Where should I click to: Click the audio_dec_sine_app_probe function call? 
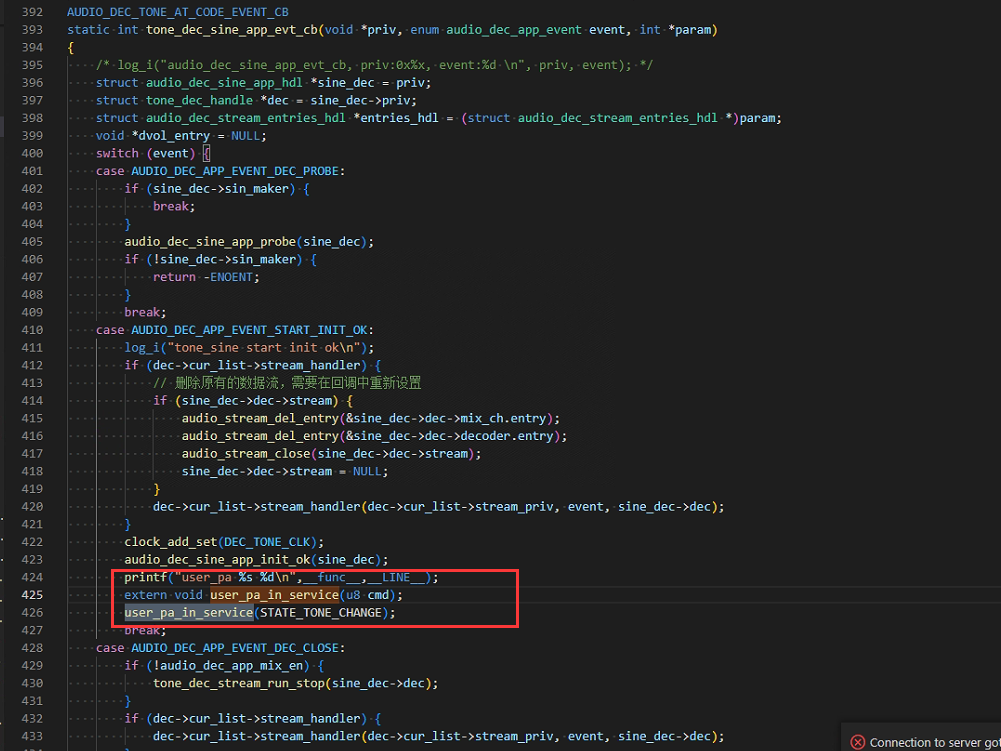point(210,241)
